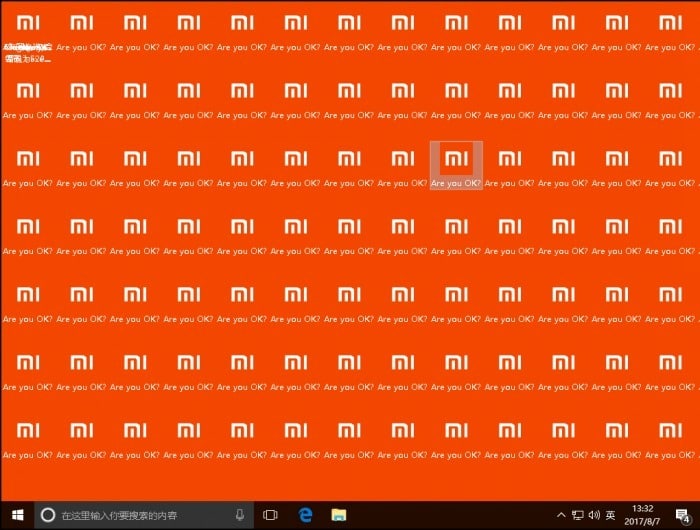Image resolution: width=700 pixels, height=530 pixels.
Task: Select the Mi icon in the top-right corner
Action: 671,23
